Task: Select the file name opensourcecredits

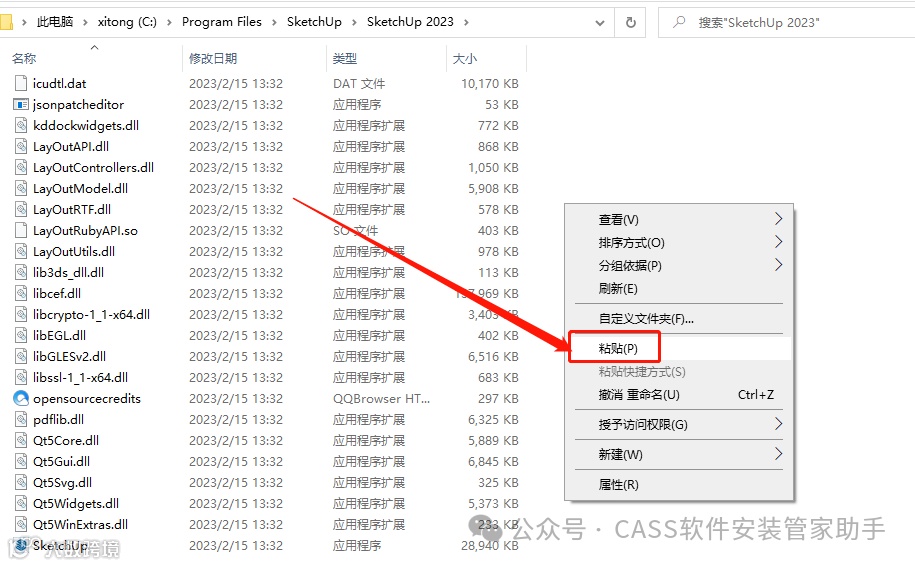Action: point(87,399)
